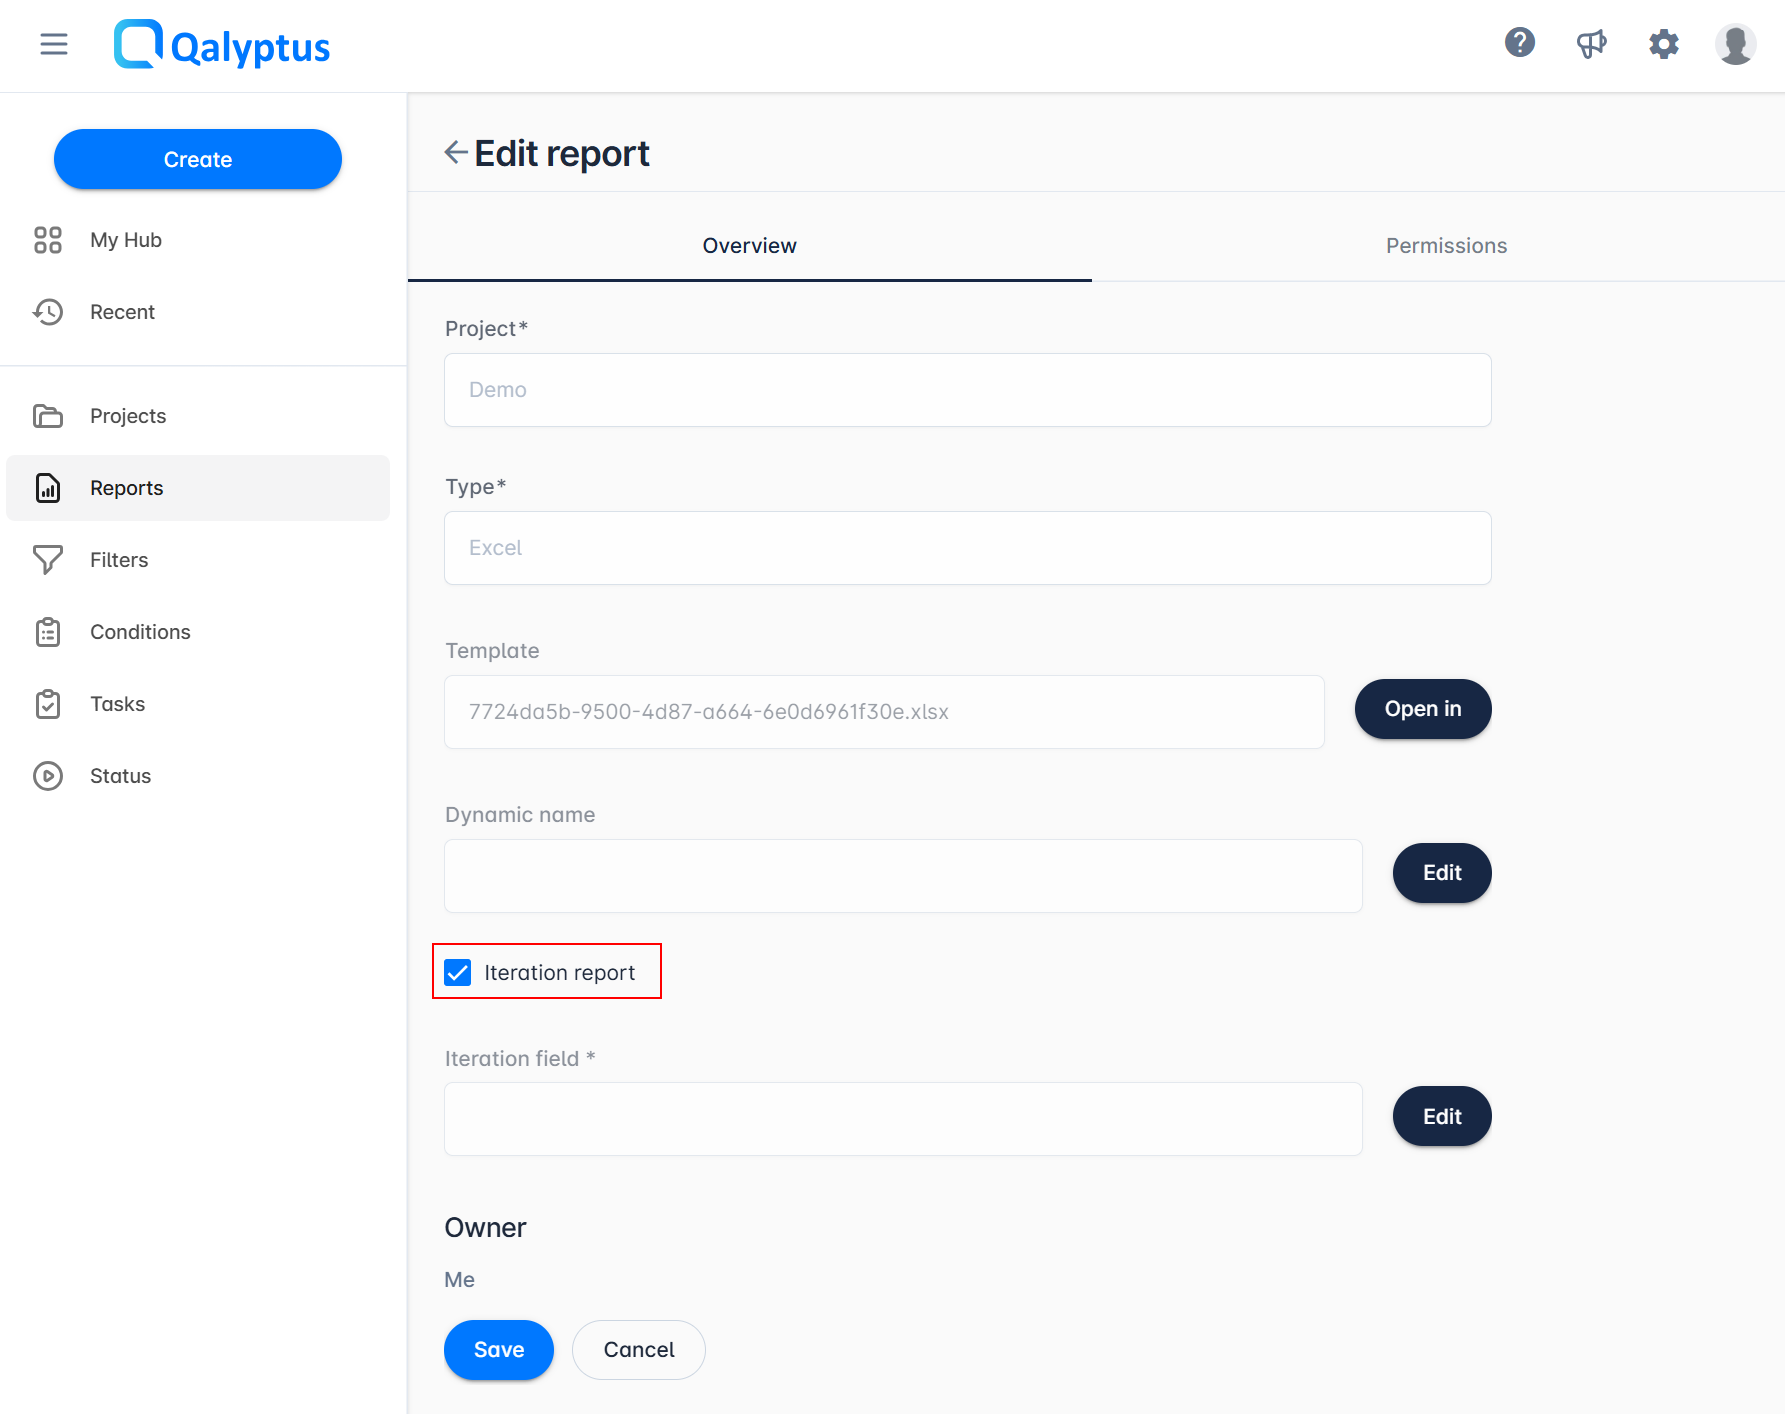Open the announcements megaphone icon
Screen dimensions: 1785x1414
(1592, 43)
